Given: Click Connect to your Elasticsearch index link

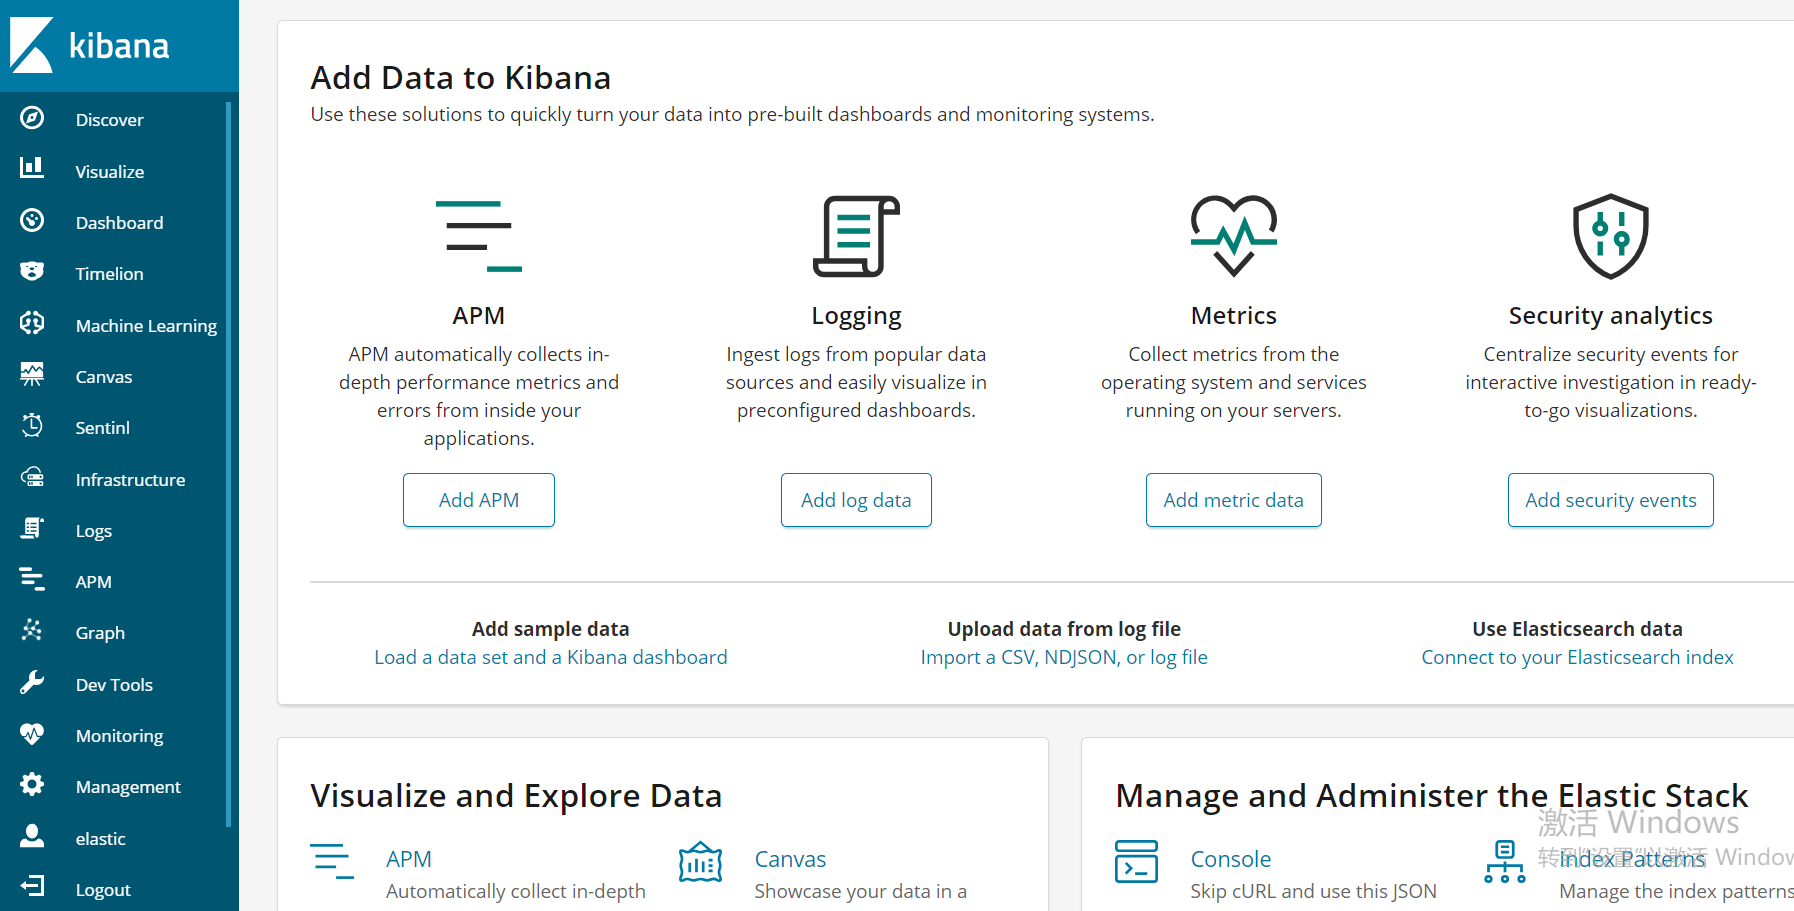Looking at the screenshot, I should [x=1578, y=657].
